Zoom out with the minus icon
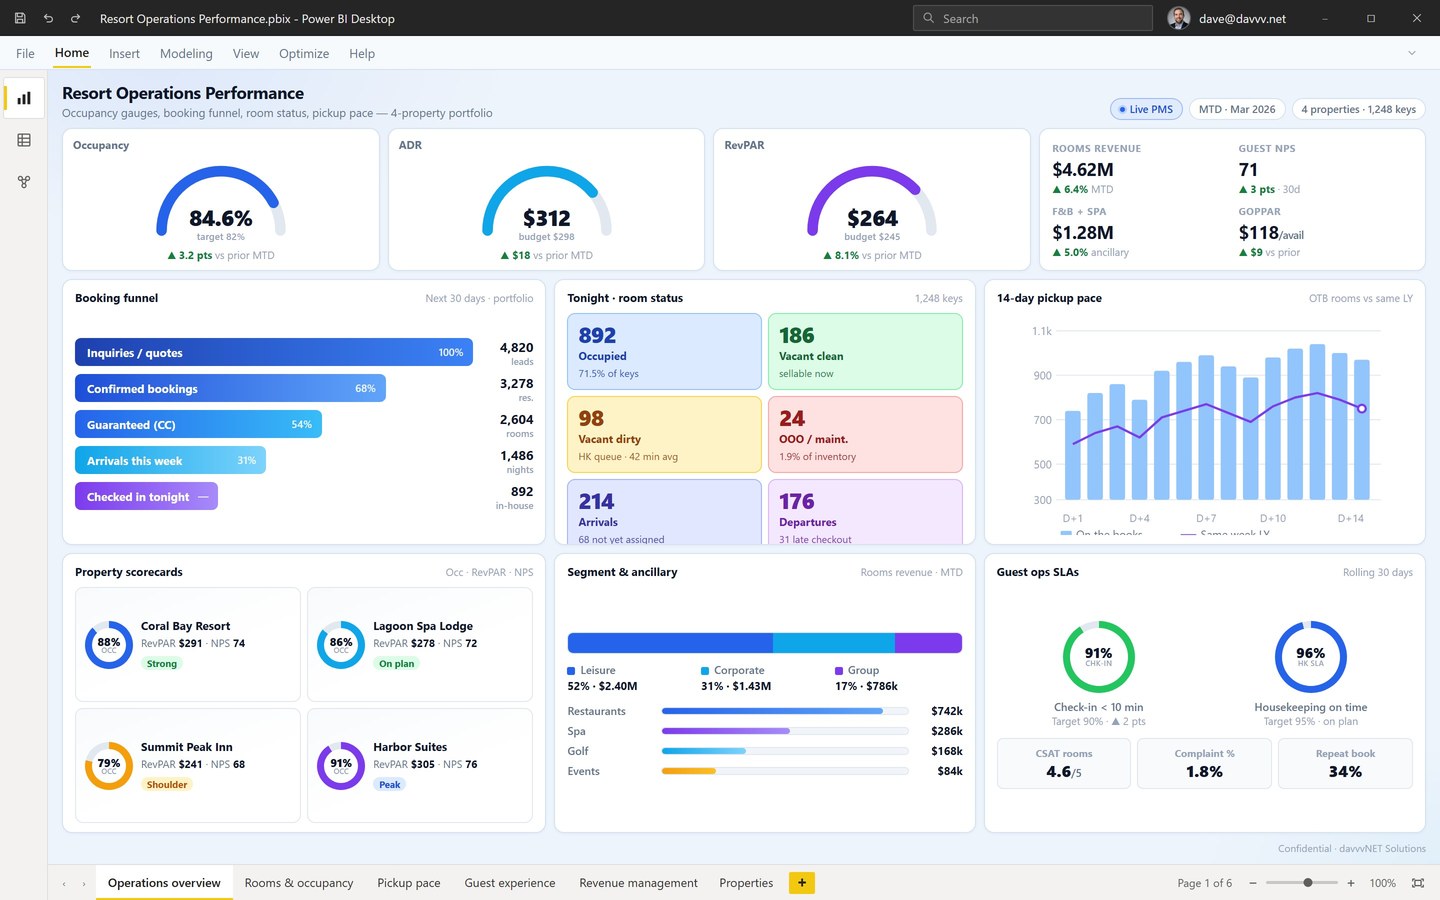The image size is (1440, 900). 1253,883
